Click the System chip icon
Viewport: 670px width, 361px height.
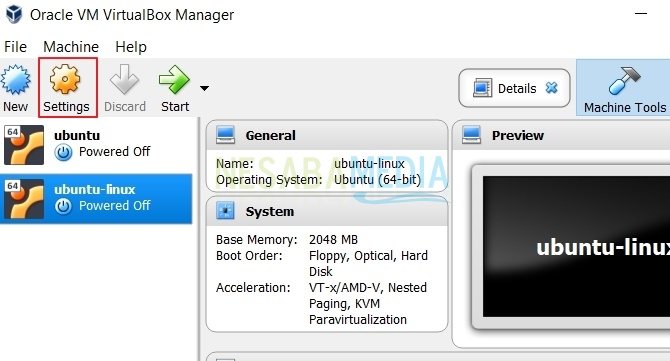pos(225,211)
